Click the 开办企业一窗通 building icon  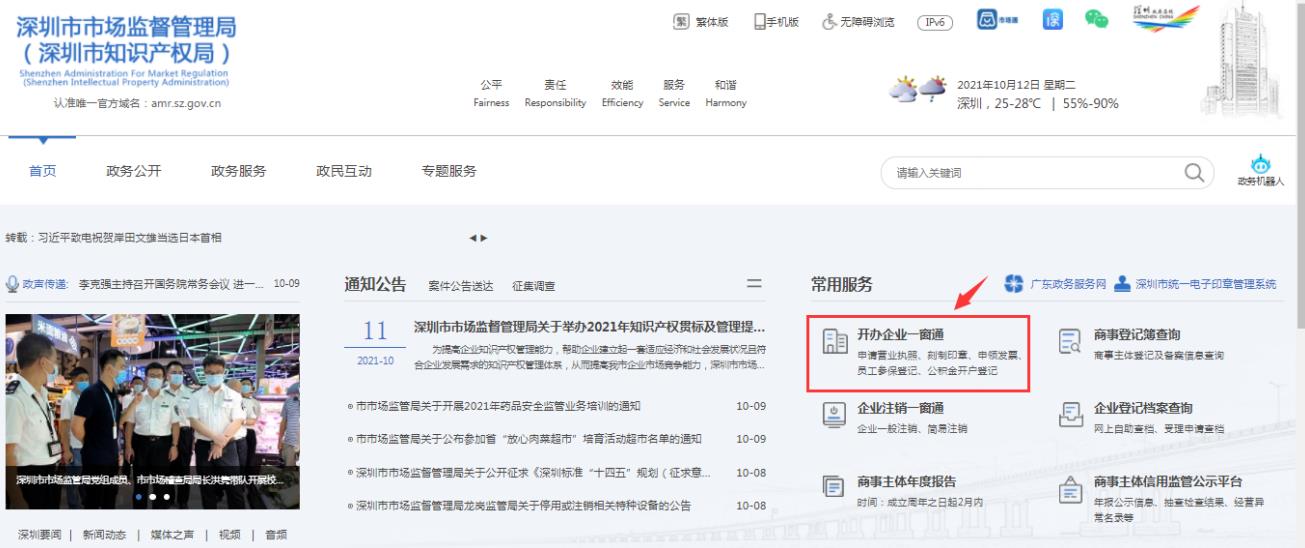tap(833, 343)
